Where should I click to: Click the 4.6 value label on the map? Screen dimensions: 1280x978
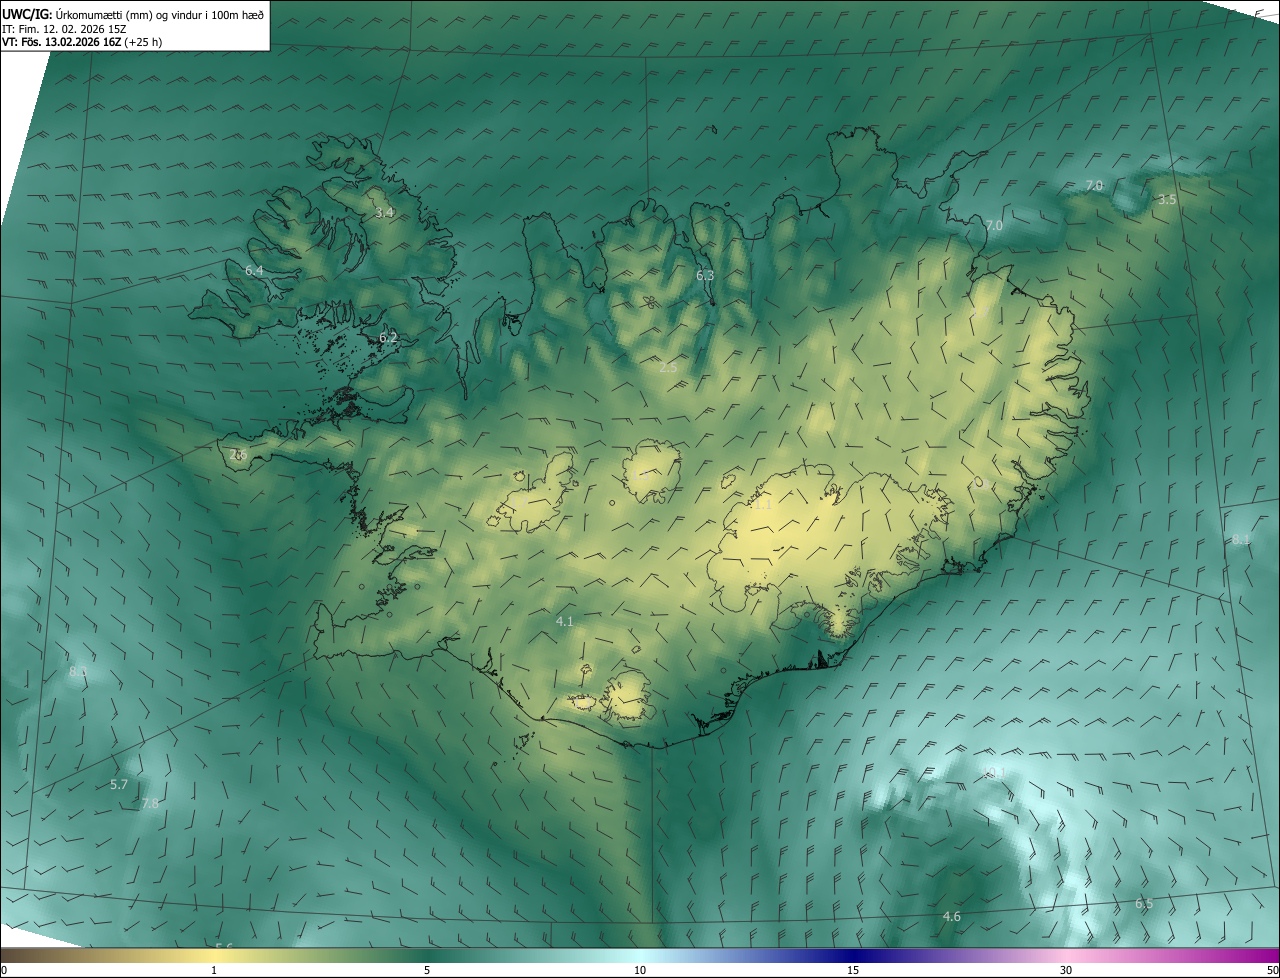click(x=952, y=917)
